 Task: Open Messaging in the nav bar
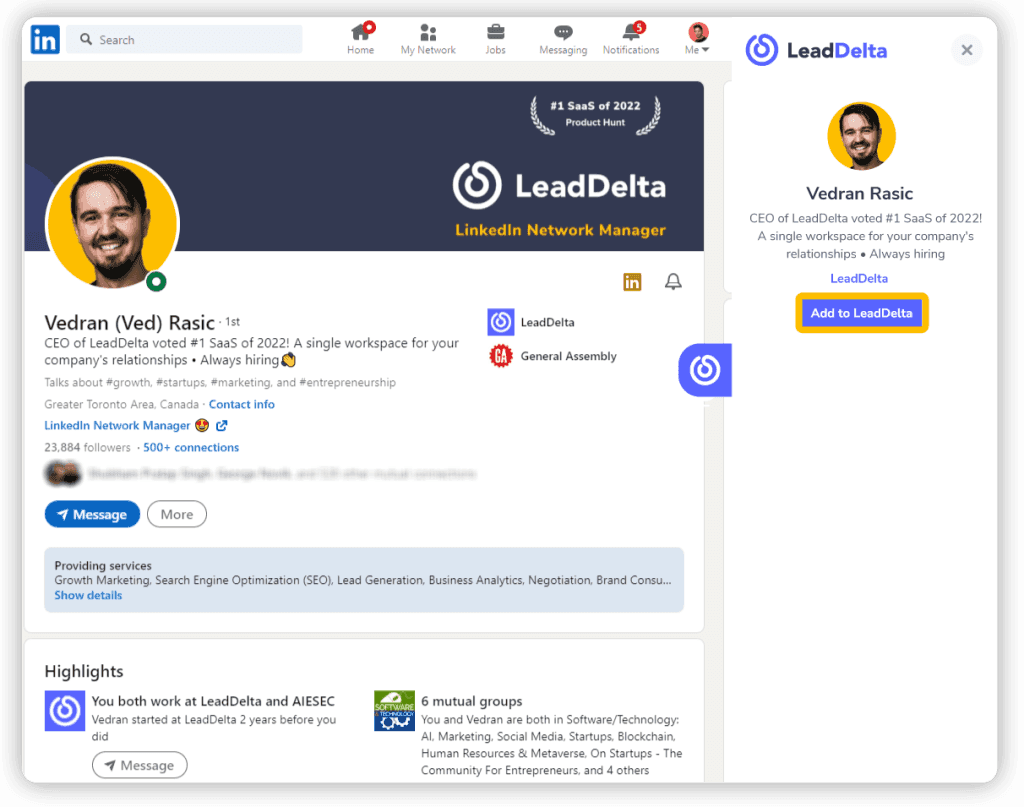[x=563, y=39]
